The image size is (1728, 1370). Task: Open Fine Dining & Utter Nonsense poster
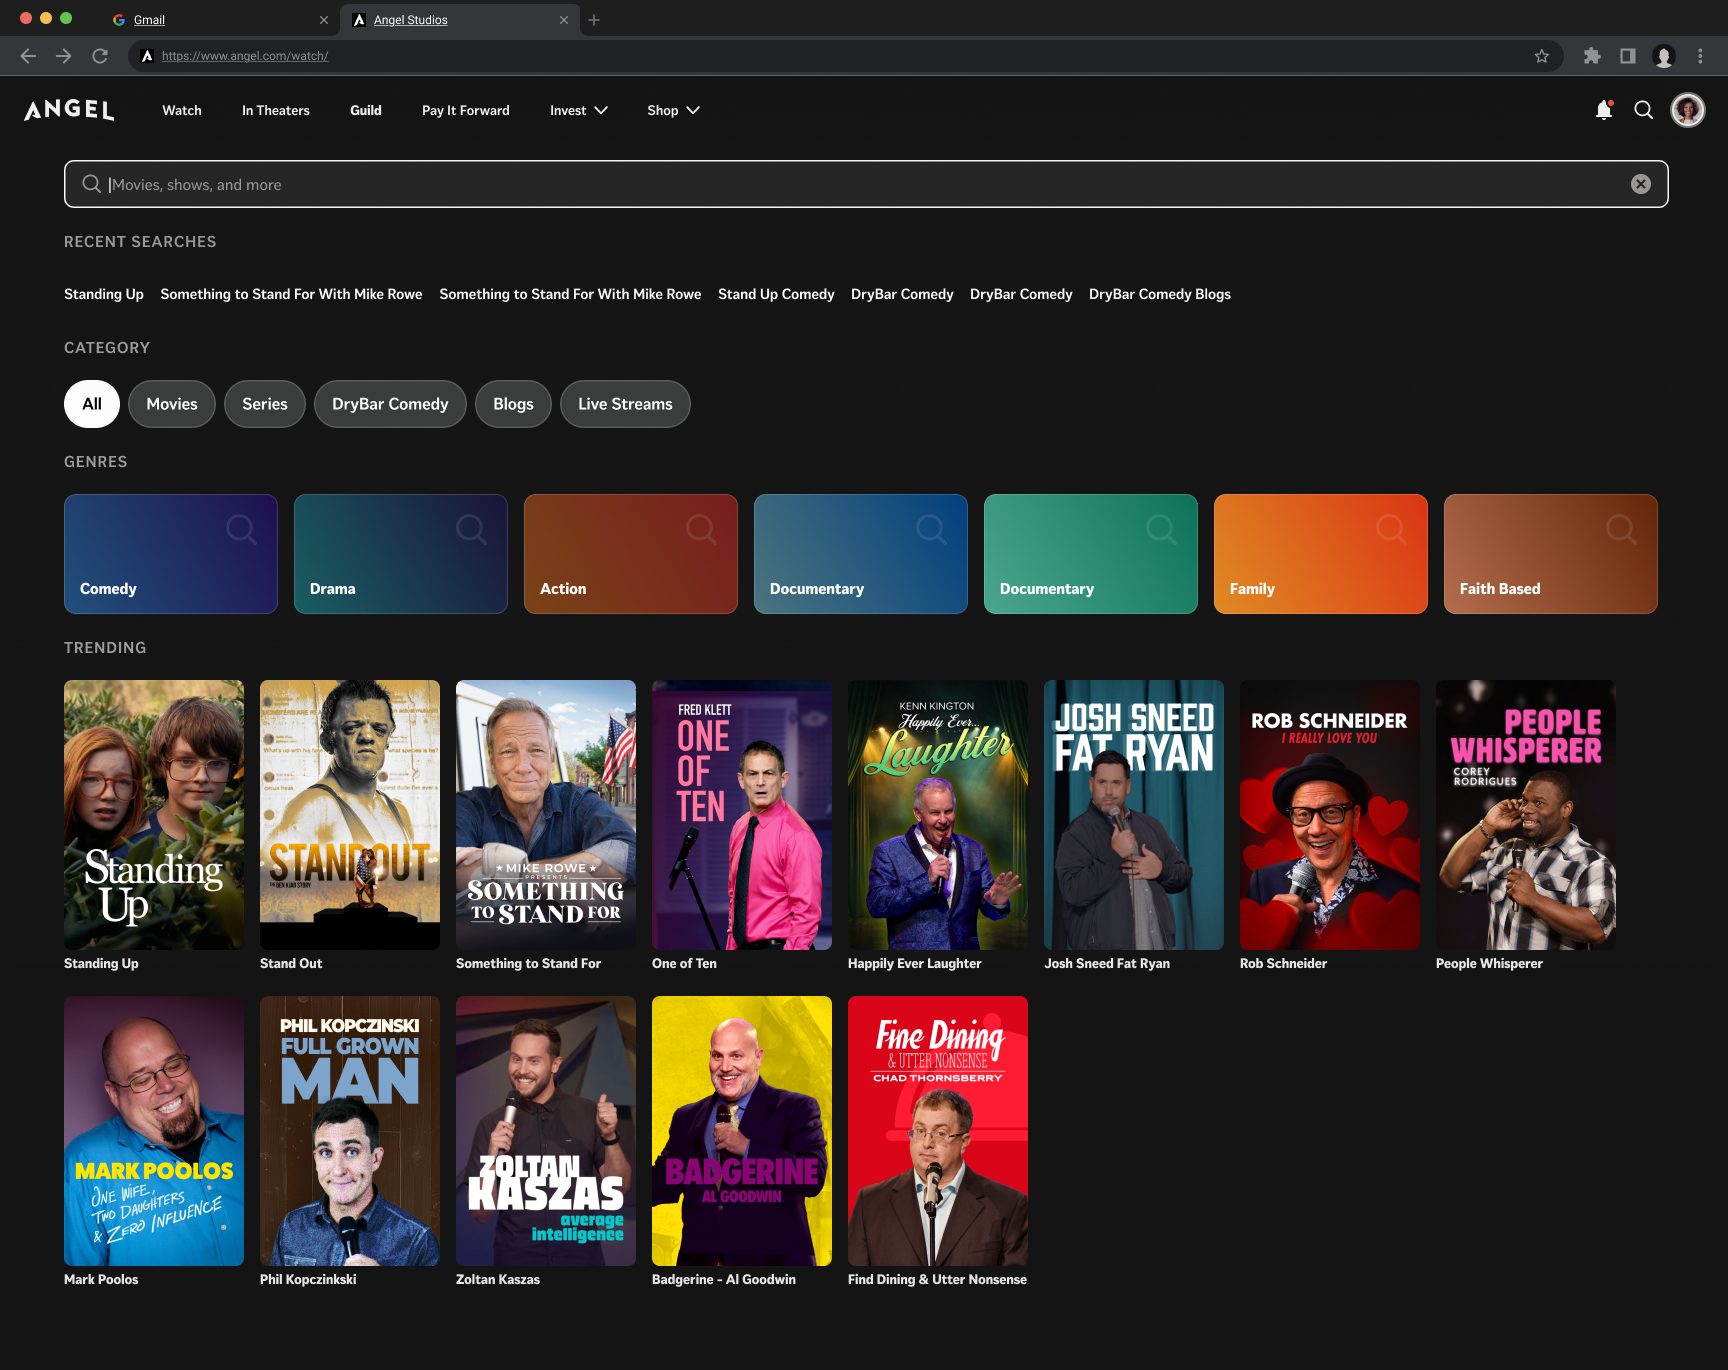click(938, 1131)
